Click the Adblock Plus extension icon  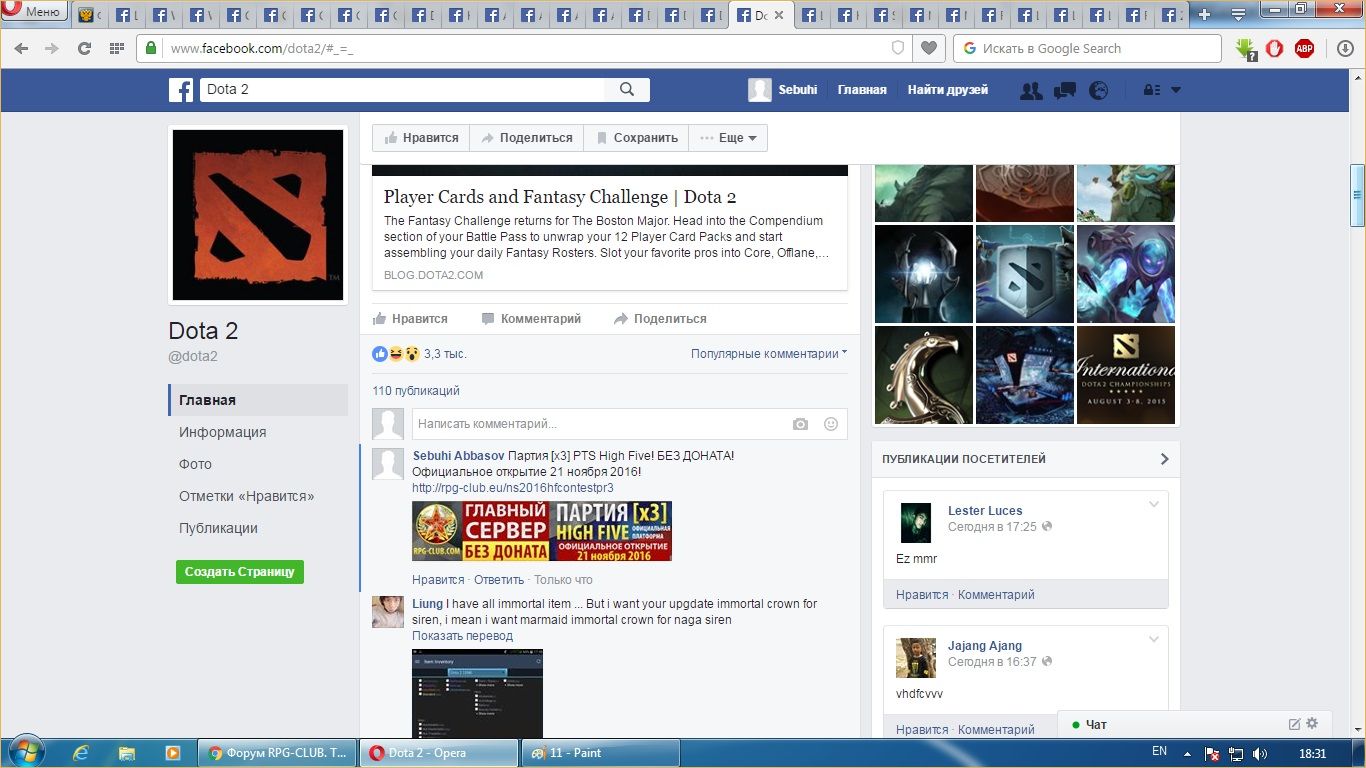[x=1304, y=48]
